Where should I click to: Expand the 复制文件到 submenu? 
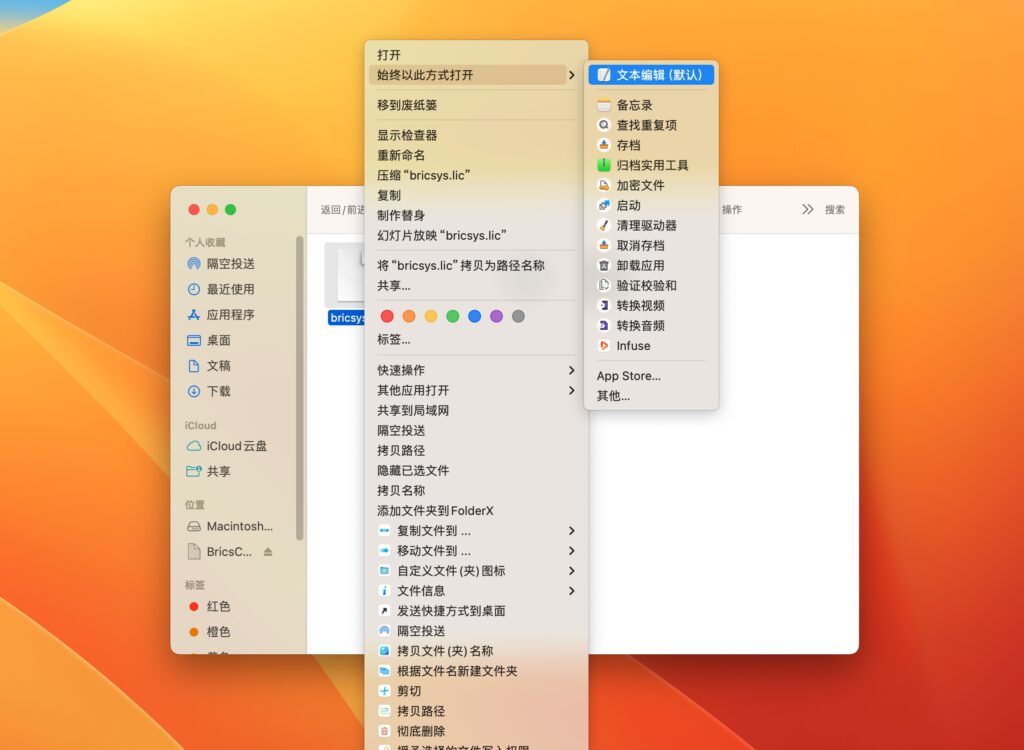pos(425,530)
